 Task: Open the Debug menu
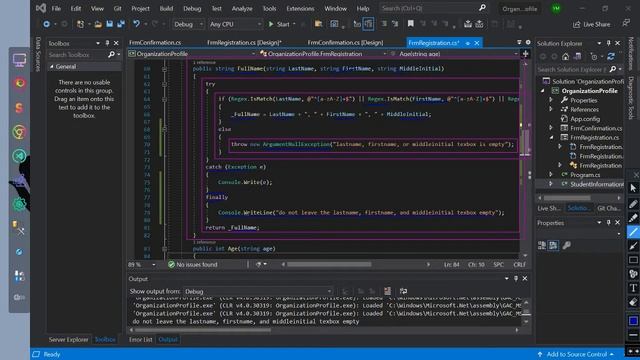tap(192, 8)
